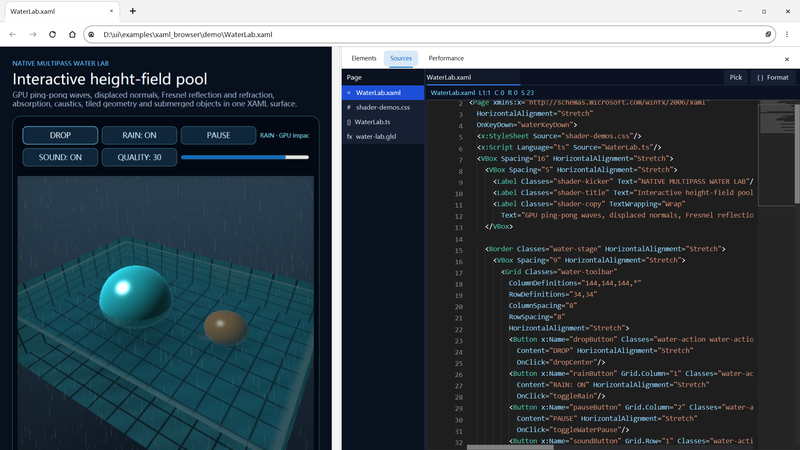Click code line 15 with Border Classes="water-stage"
Screen dimensions: 800x450
point(606,248)
